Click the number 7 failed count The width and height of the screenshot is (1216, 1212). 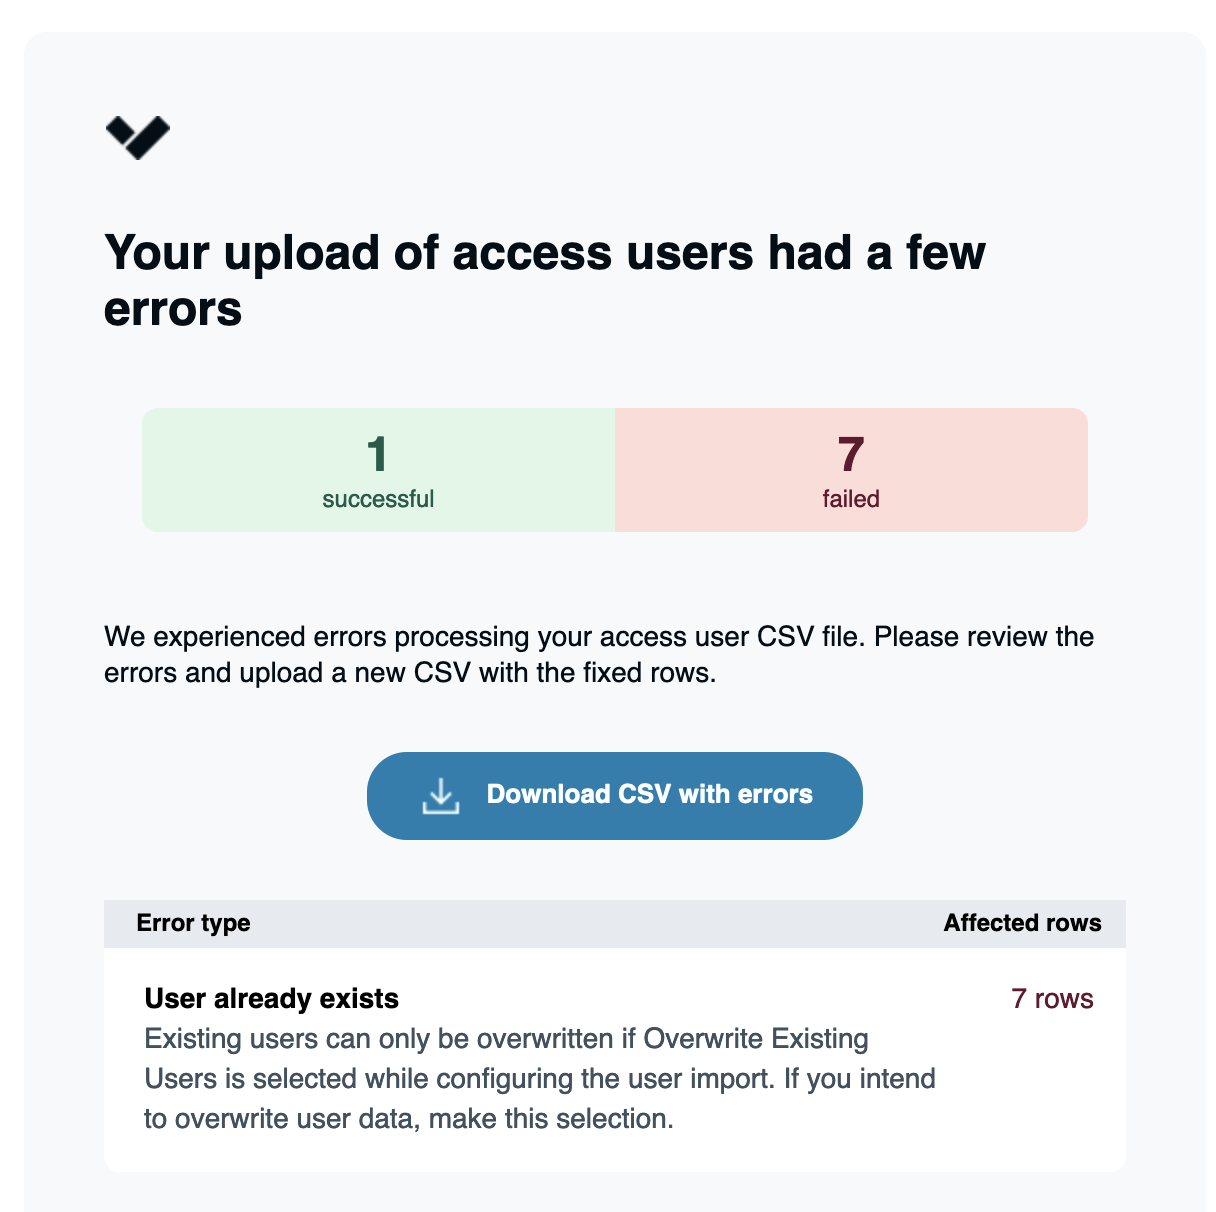pos(851,455)
